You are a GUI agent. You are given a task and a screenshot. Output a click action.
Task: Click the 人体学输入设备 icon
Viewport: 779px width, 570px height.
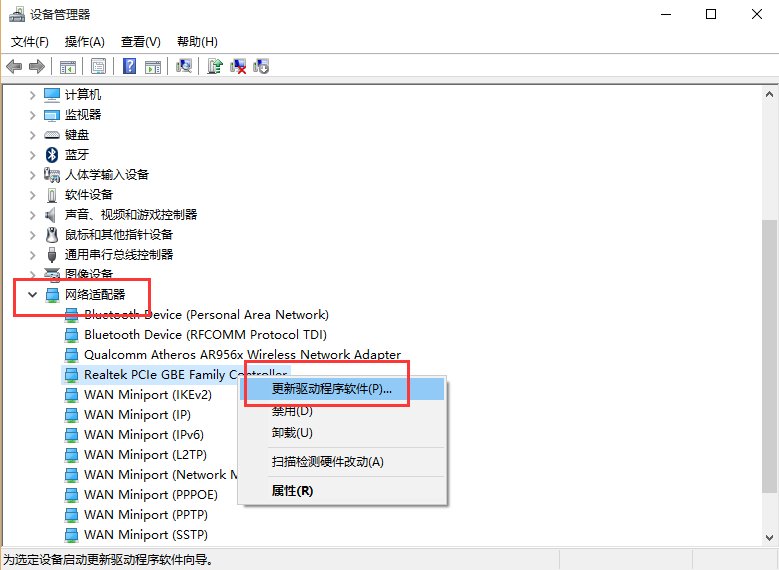tap(52, 174)
